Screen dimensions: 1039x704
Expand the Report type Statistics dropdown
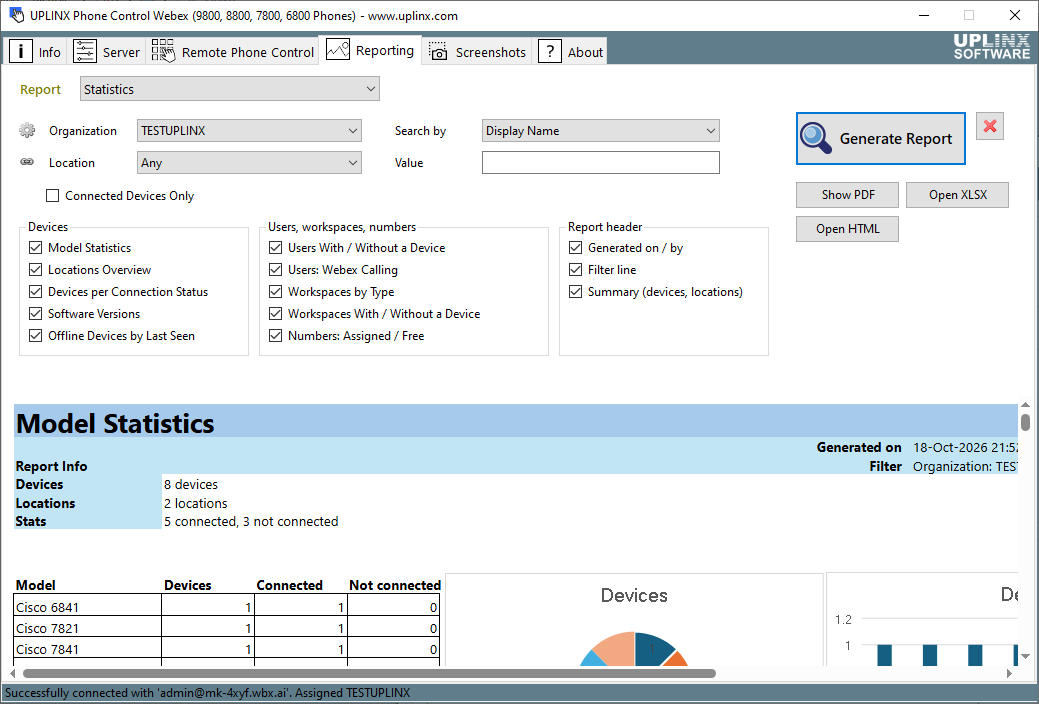click(x=230, y=89)
